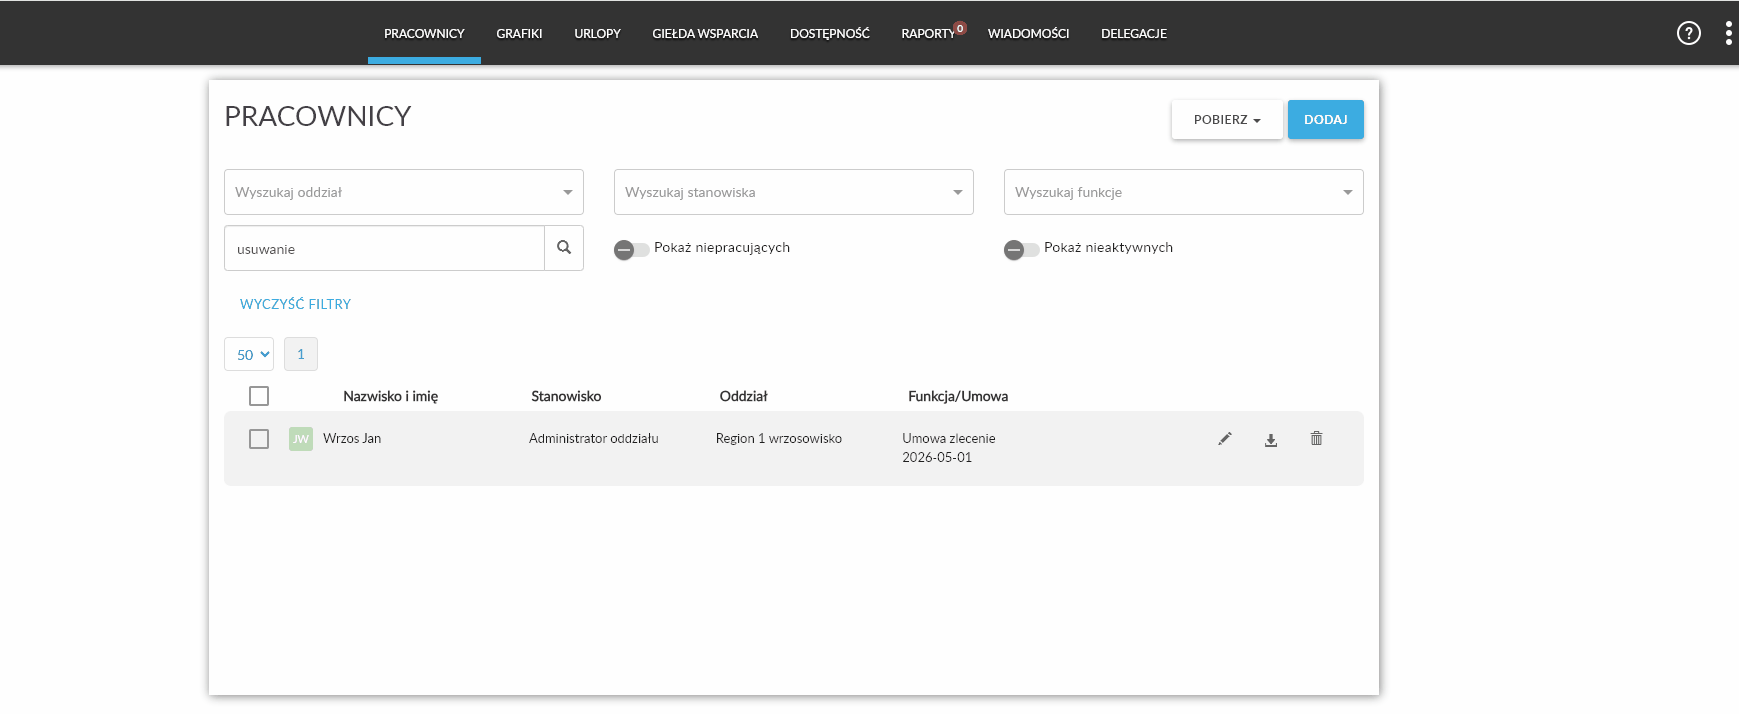Screen dimensions: 1739x714
Task: Edit Wrzos Jan with the pencil icon
Action: tap(1224, 439)
